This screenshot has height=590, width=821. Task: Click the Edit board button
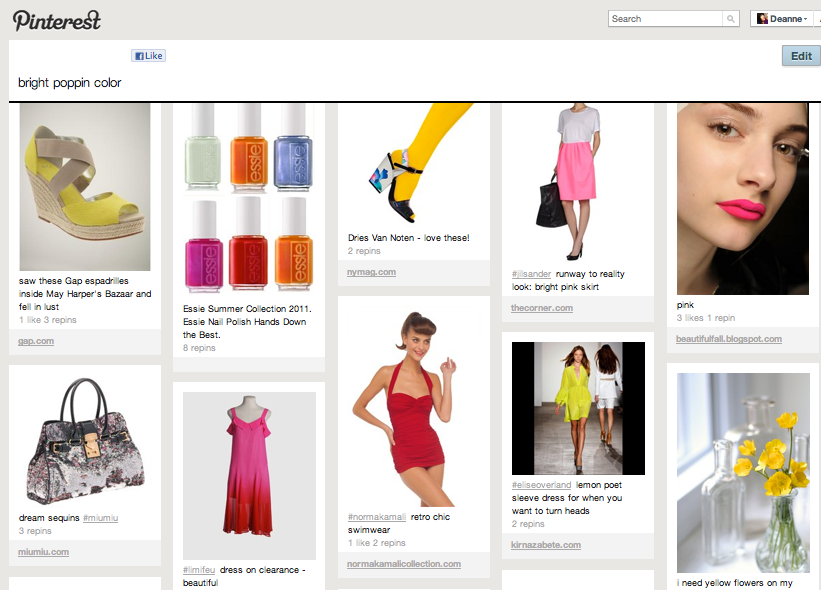801,56
